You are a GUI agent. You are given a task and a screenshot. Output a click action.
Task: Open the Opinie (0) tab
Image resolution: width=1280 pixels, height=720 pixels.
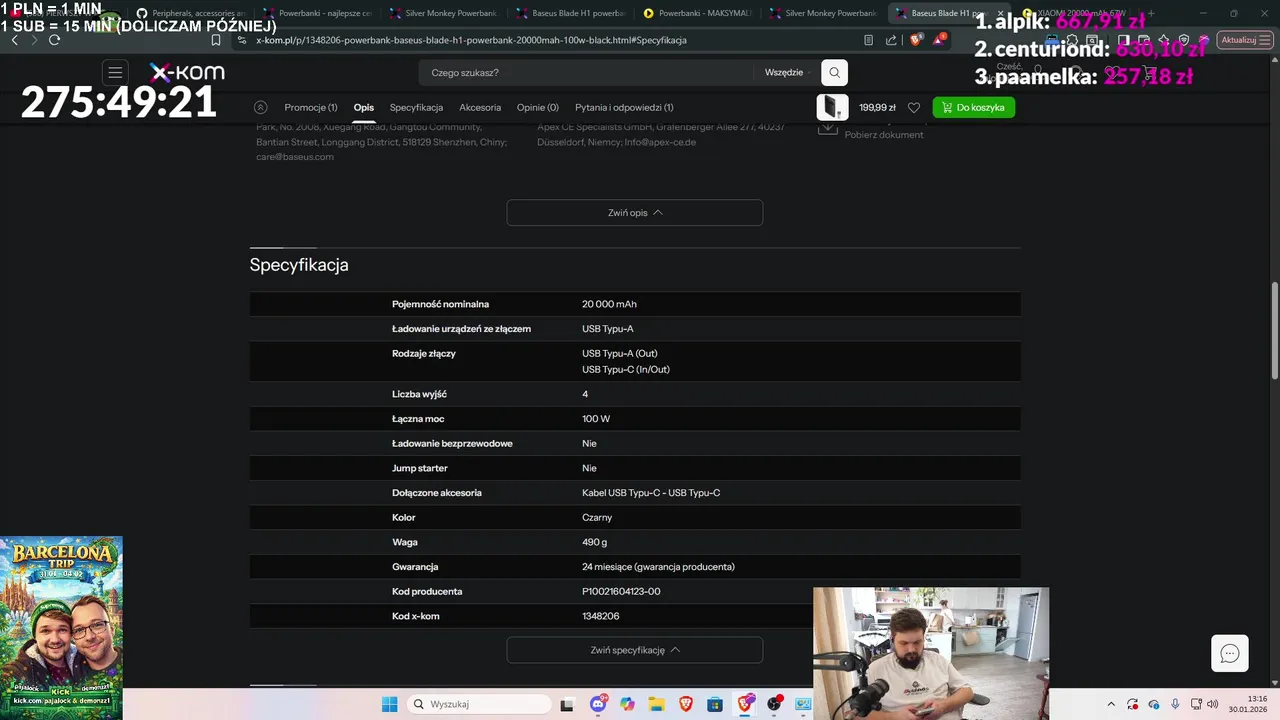pyautogui.click(x=538, y=107)
